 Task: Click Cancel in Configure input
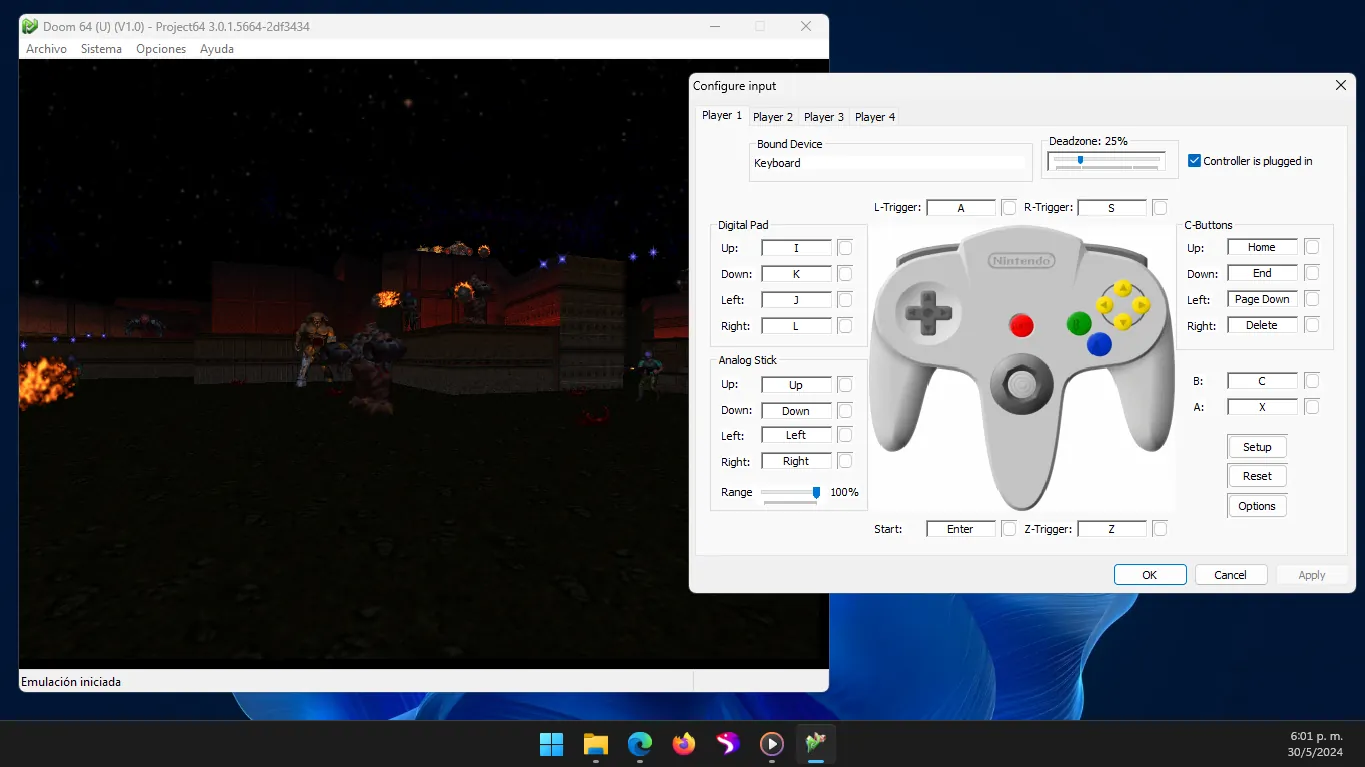[x=1230, y=575]
